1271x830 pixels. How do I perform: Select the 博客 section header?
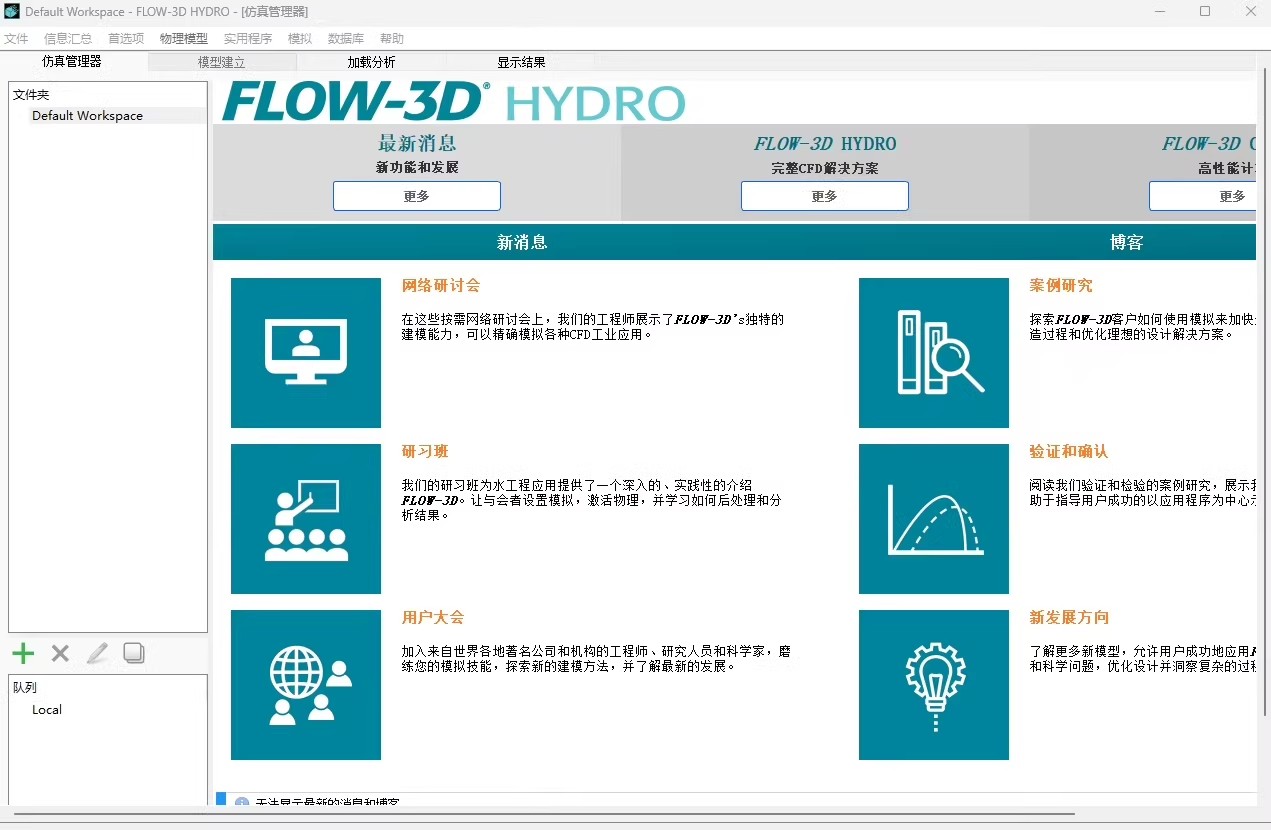(1127, 242)
